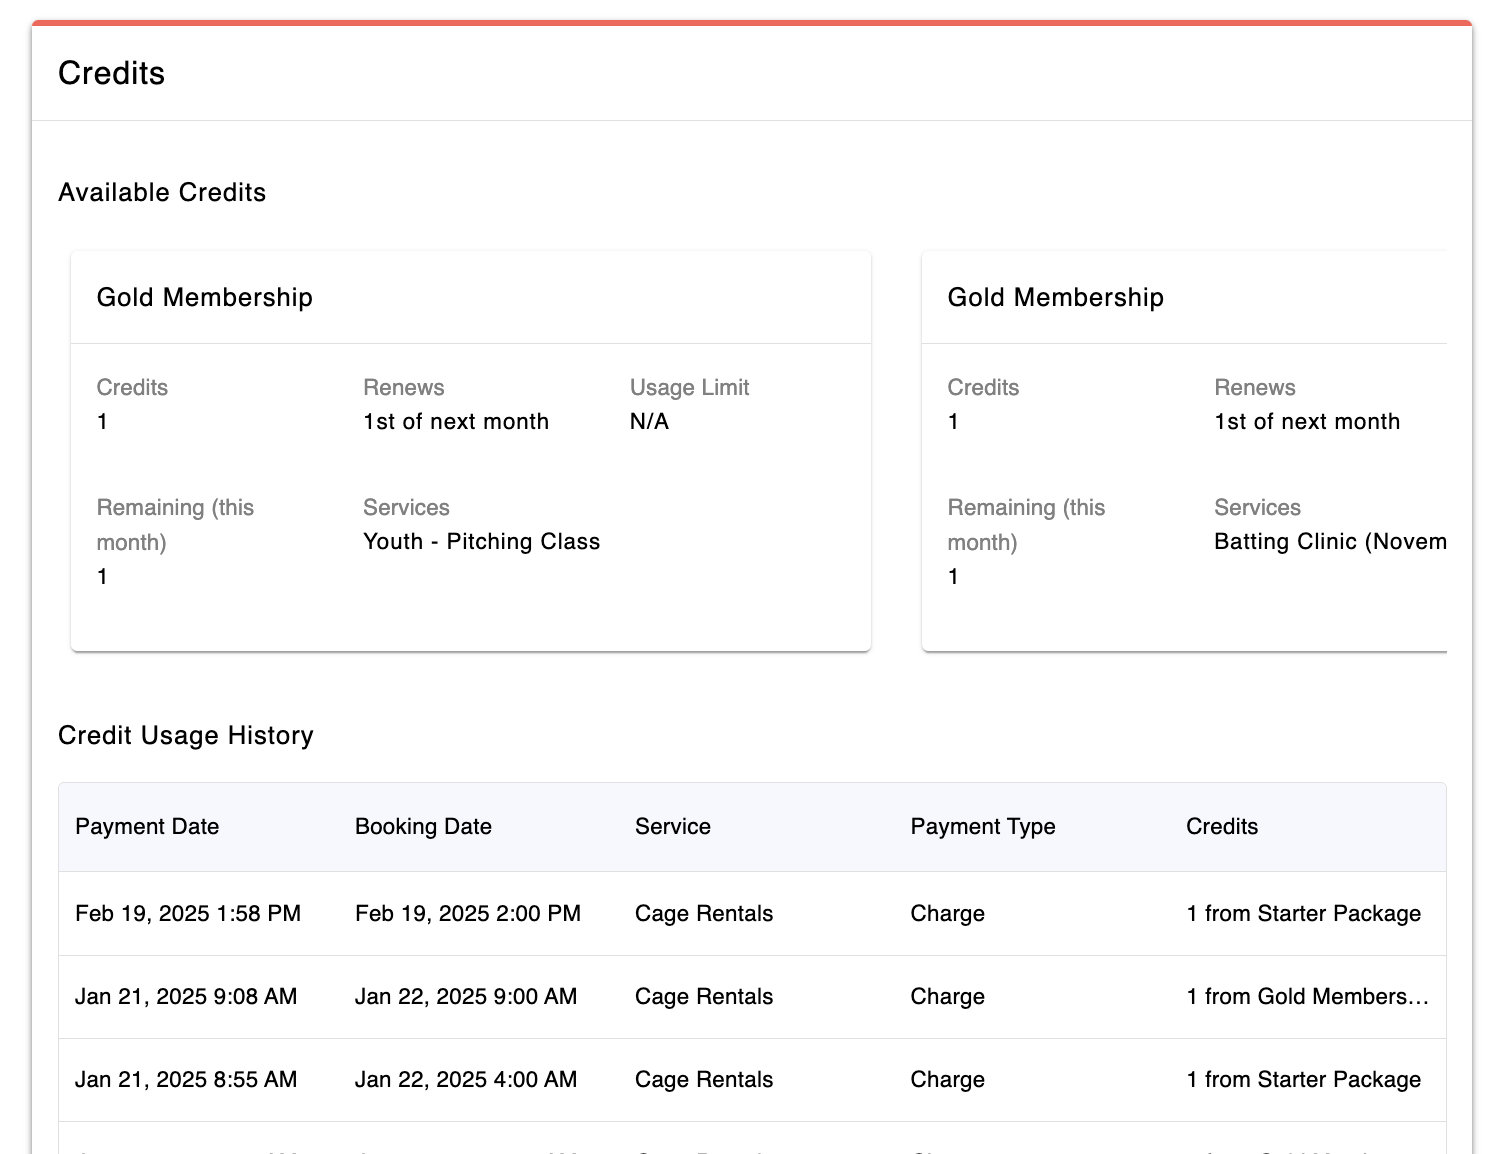This screenshot has height=1154, width=1512.
Task: Click the truncated "1 from Gold Members…" credits cell
Action: (x=1307, y=997)
